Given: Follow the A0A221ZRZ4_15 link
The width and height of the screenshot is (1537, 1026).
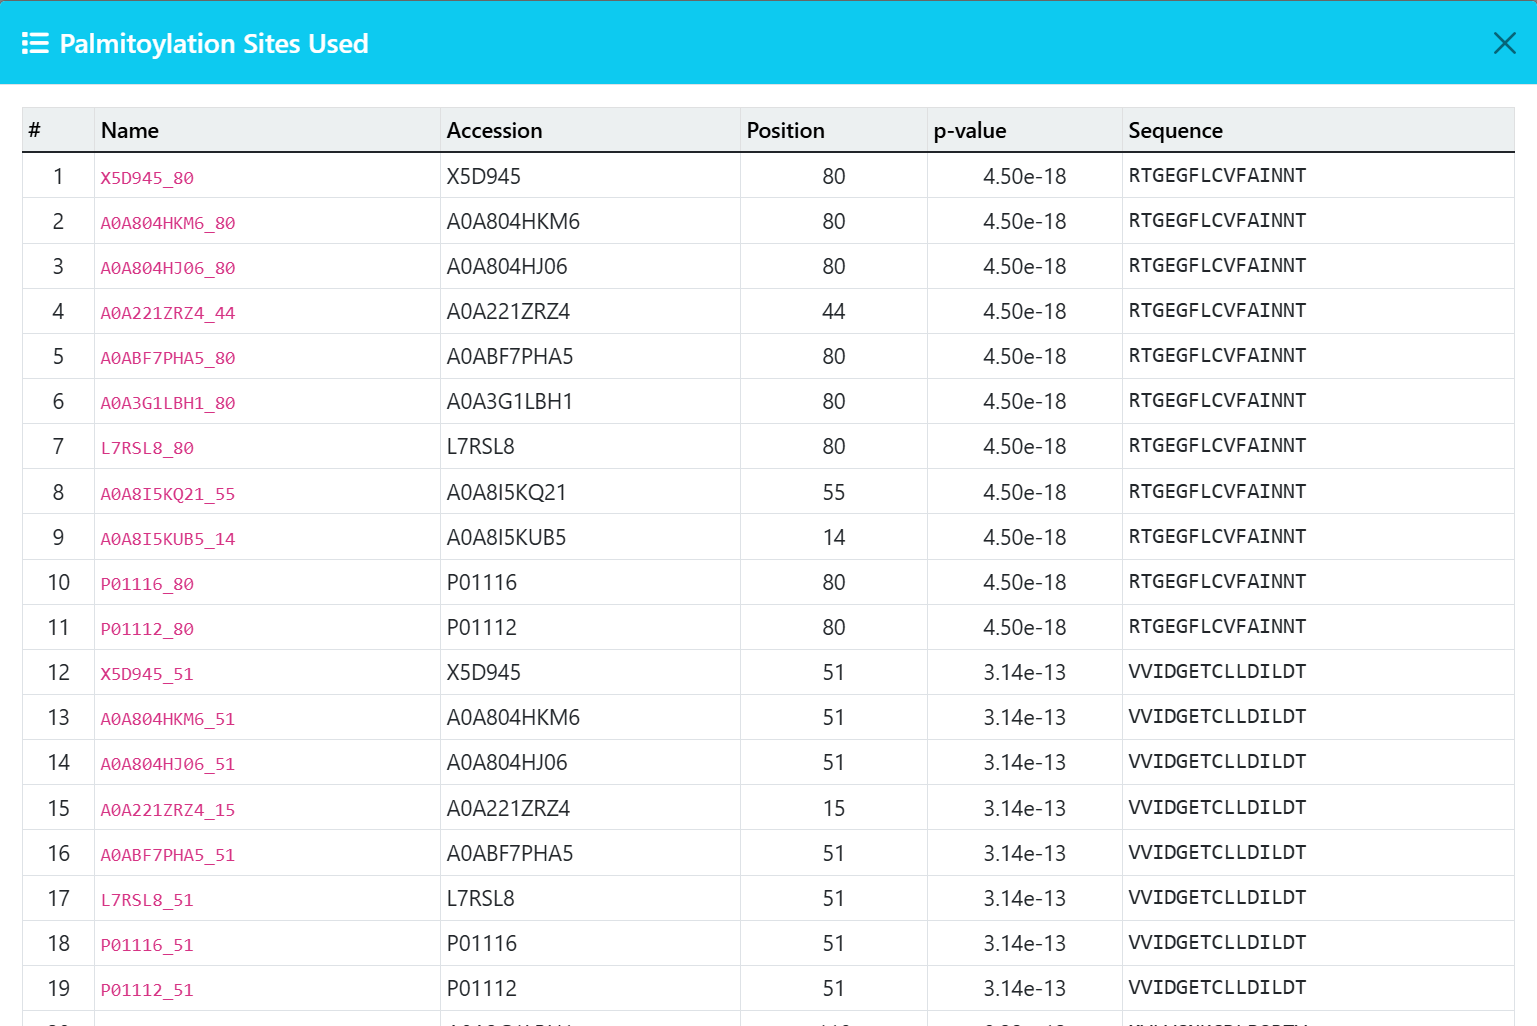Looking at the screenshot, I should tap(168, 810).
